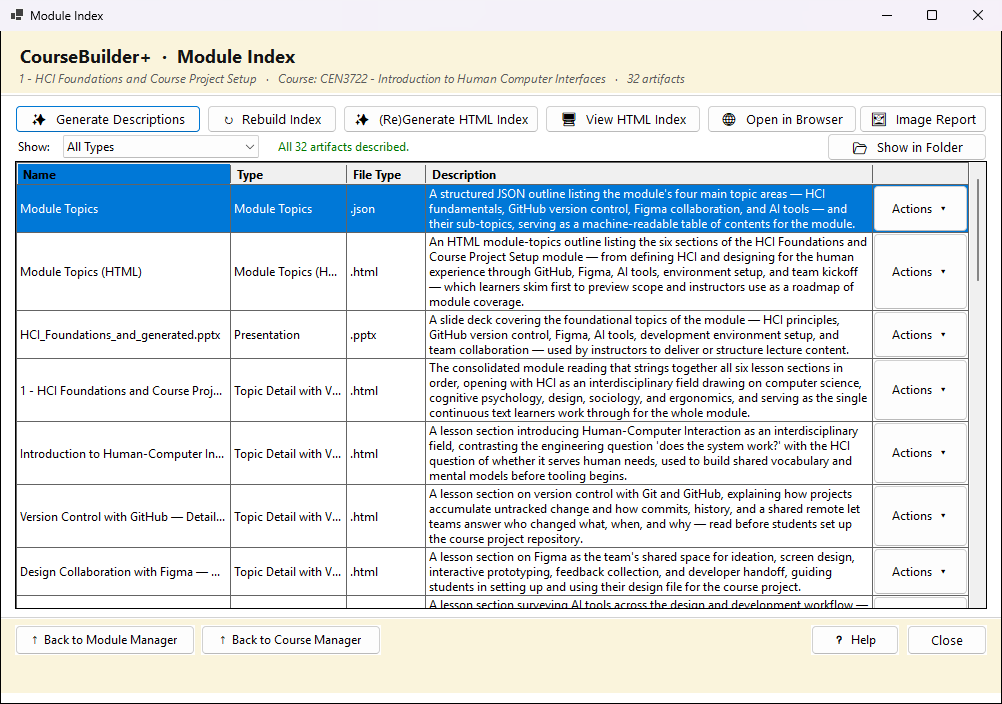Click the 'CourseBuilder+ · Module Index' heading
The image size is (1002, 704).
157,57
